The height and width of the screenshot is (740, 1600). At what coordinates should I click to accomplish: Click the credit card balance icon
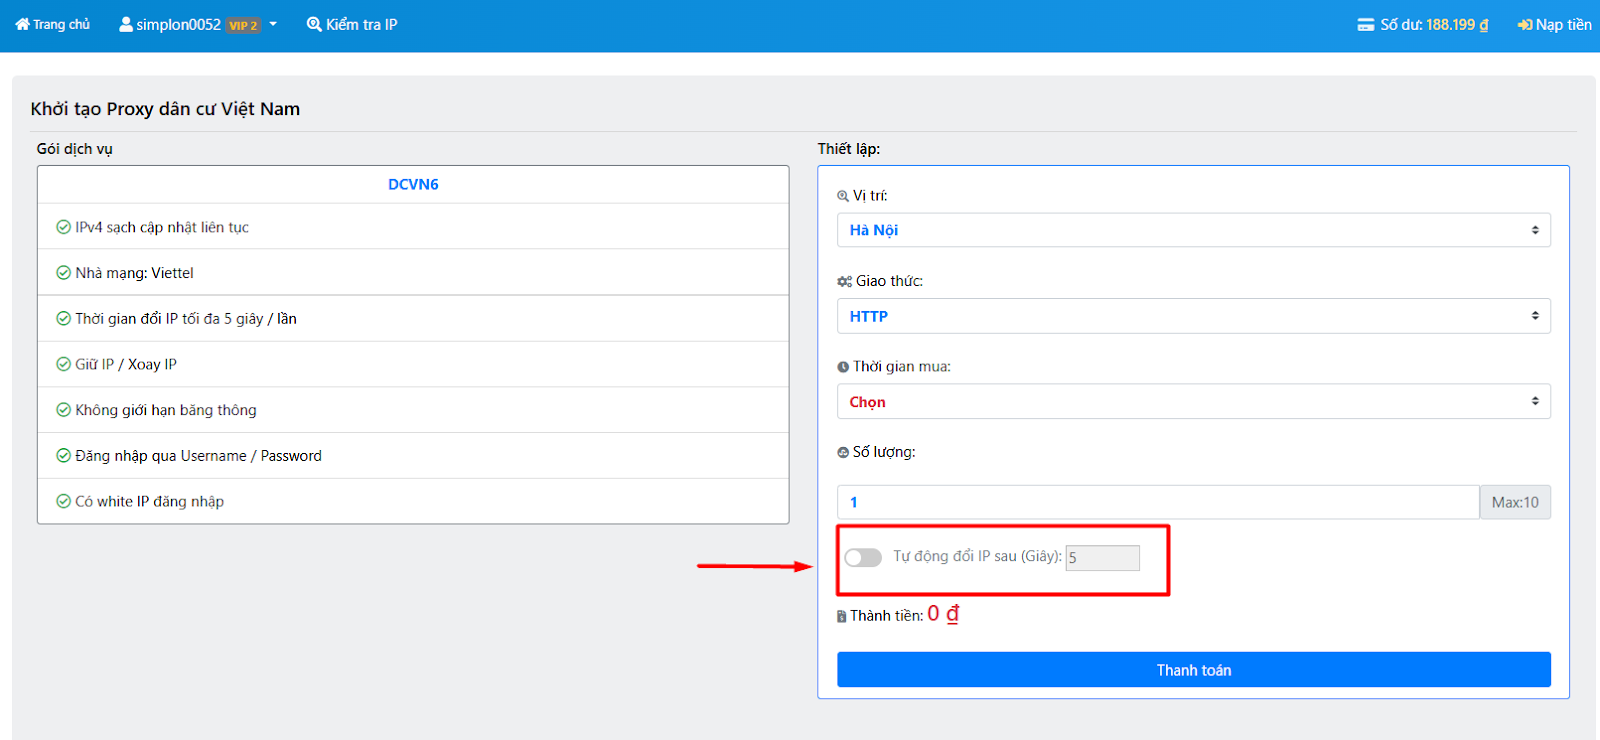pyautogui.click(x=1366, y=25)
